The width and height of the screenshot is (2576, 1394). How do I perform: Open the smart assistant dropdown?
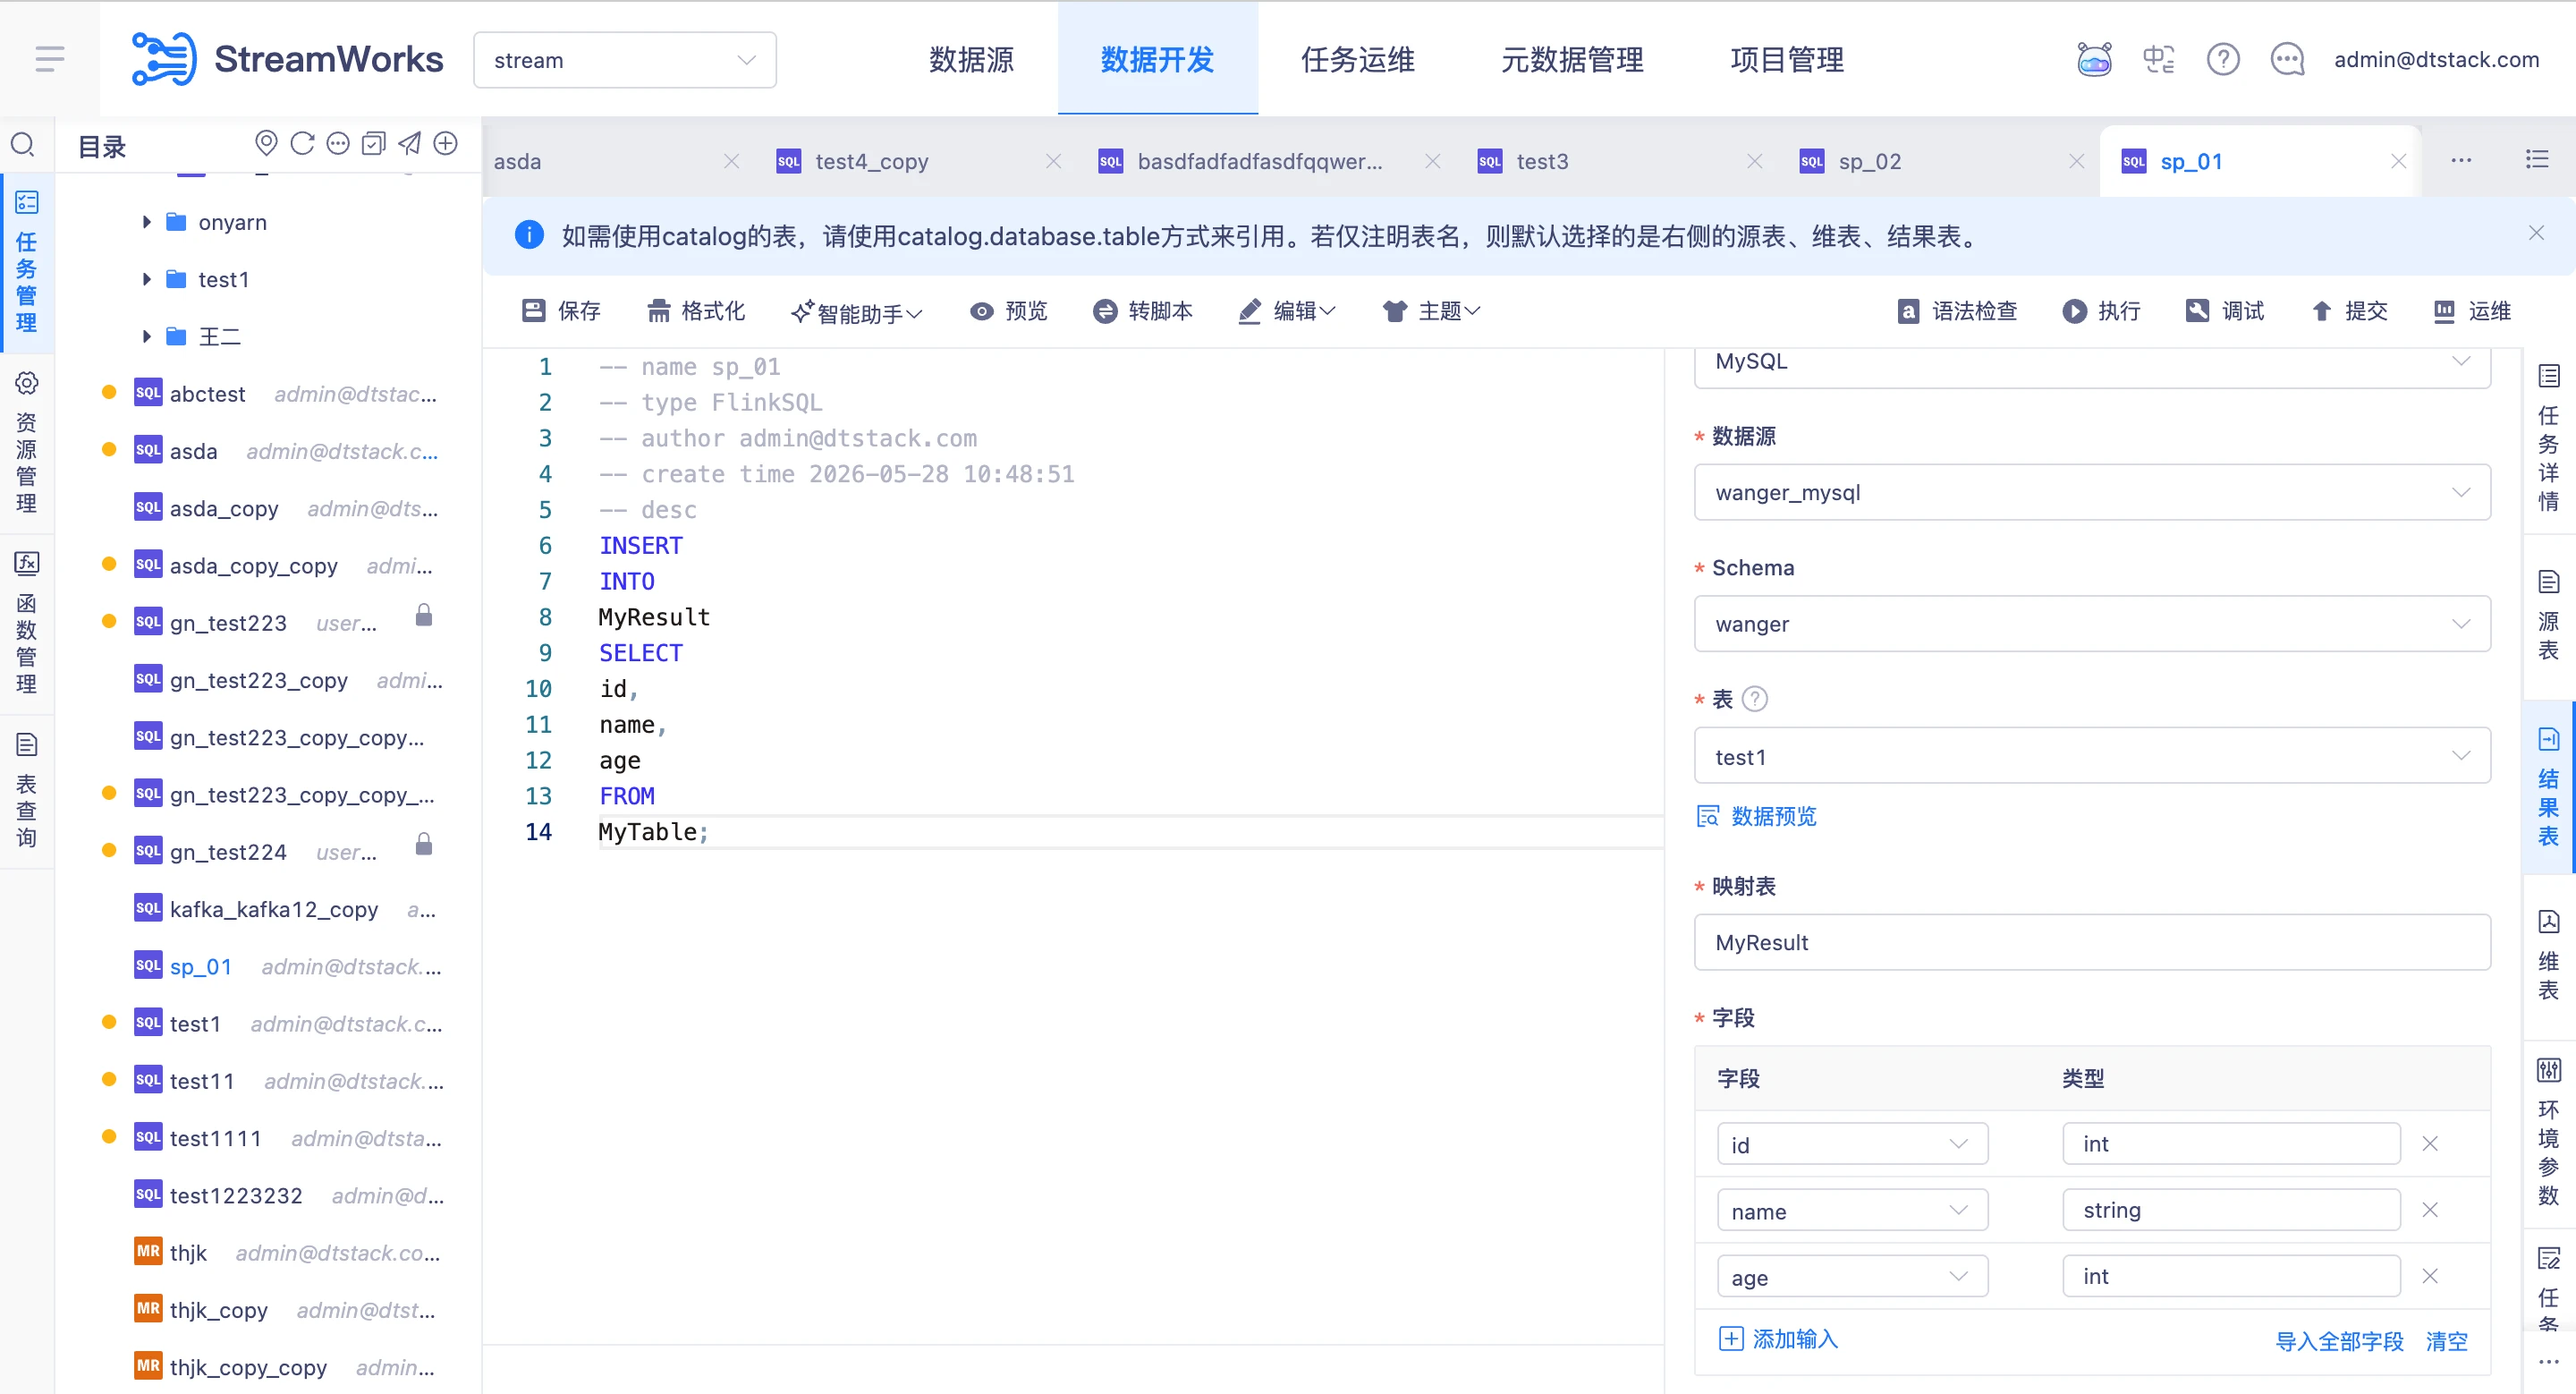click(856, 312)
